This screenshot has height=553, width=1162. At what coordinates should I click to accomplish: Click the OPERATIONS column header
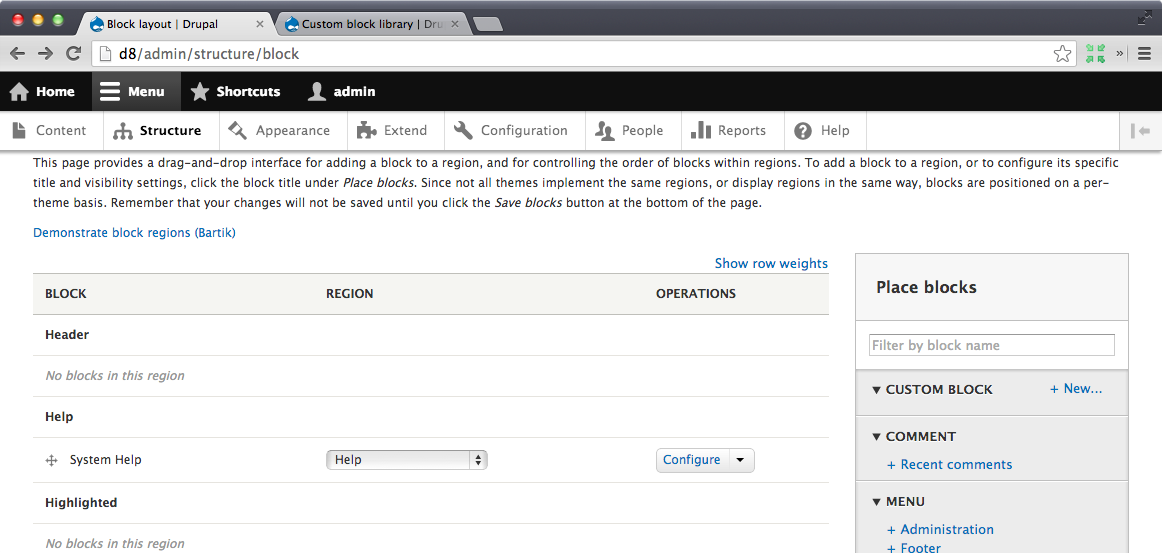[x=696, y=294]
